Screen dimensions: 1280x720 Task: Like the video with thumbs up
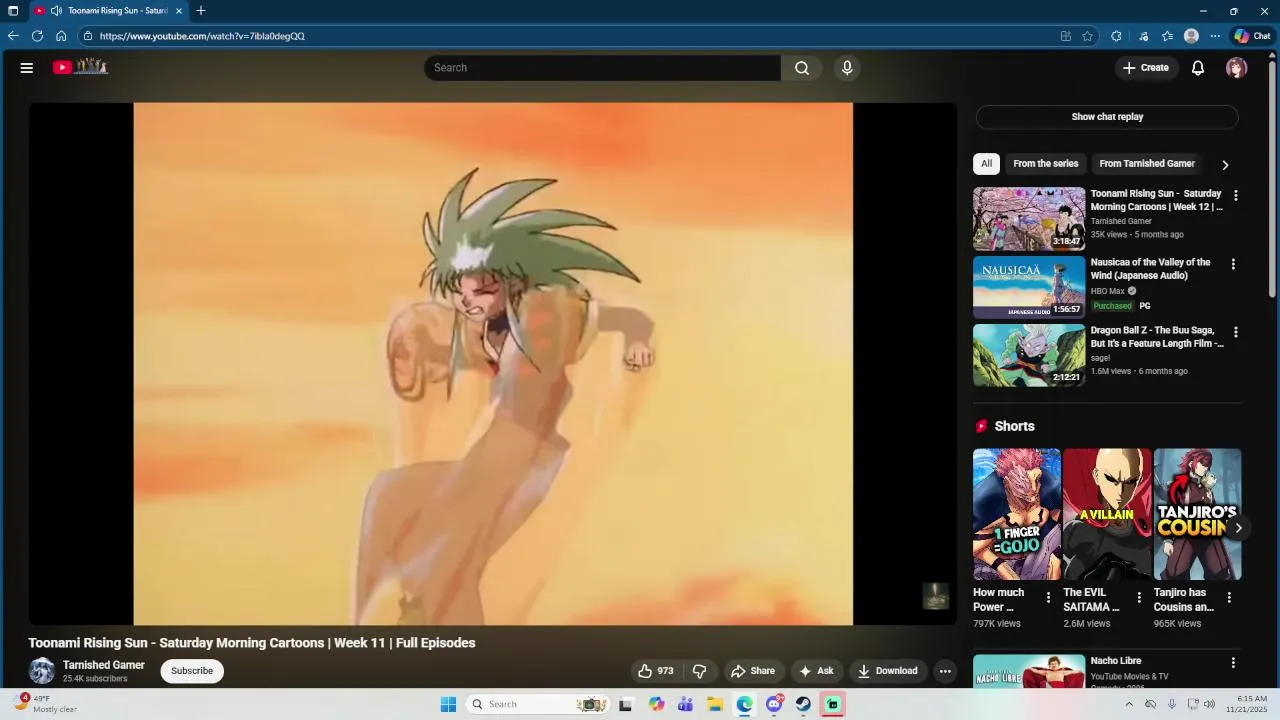click(656, 671)
